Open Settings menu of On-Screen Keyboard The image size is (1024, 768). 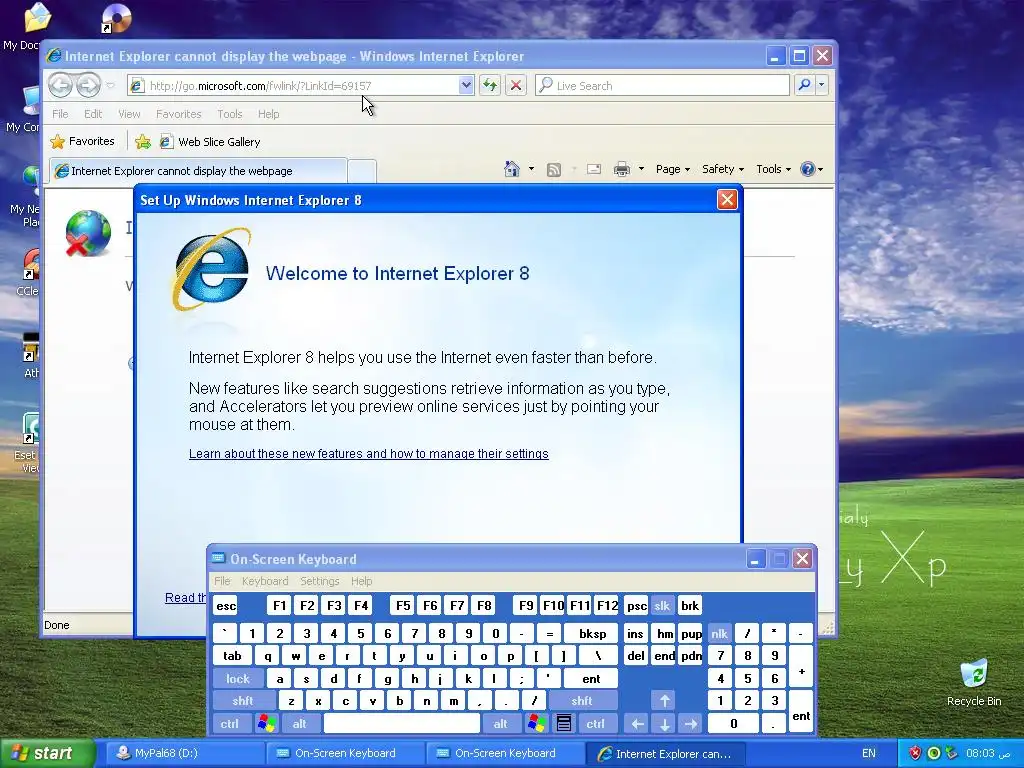(x=319, y=581)
